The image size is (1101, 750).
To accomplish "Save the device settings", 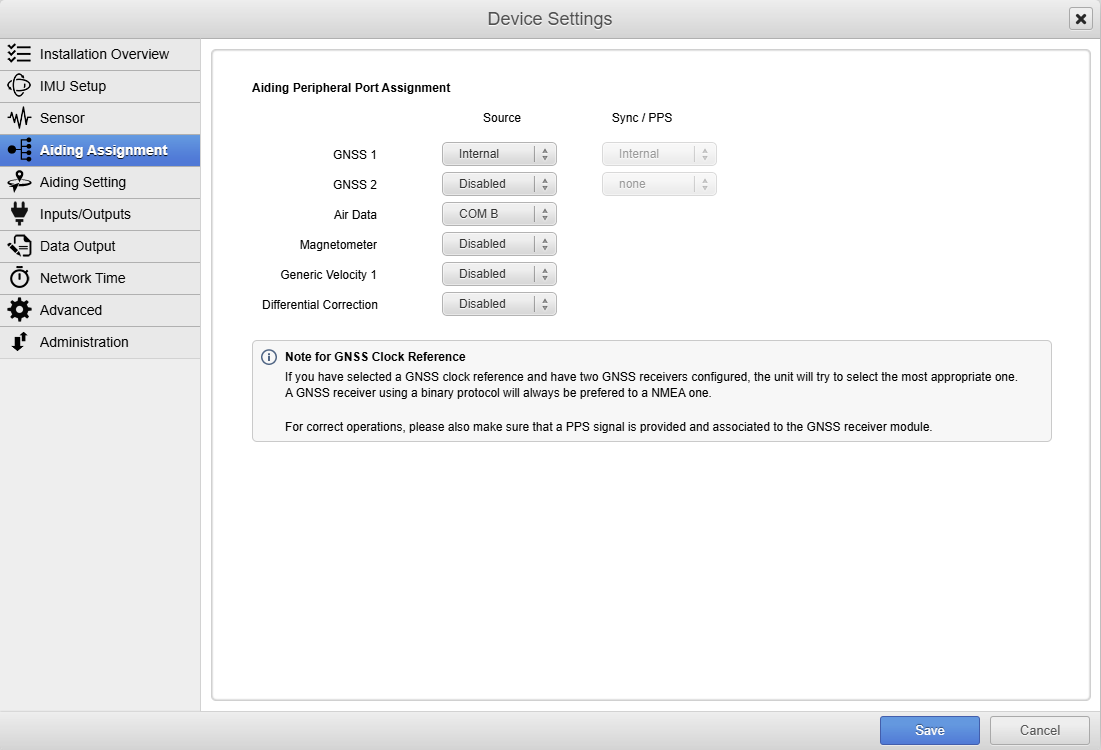I will (929, 731).
